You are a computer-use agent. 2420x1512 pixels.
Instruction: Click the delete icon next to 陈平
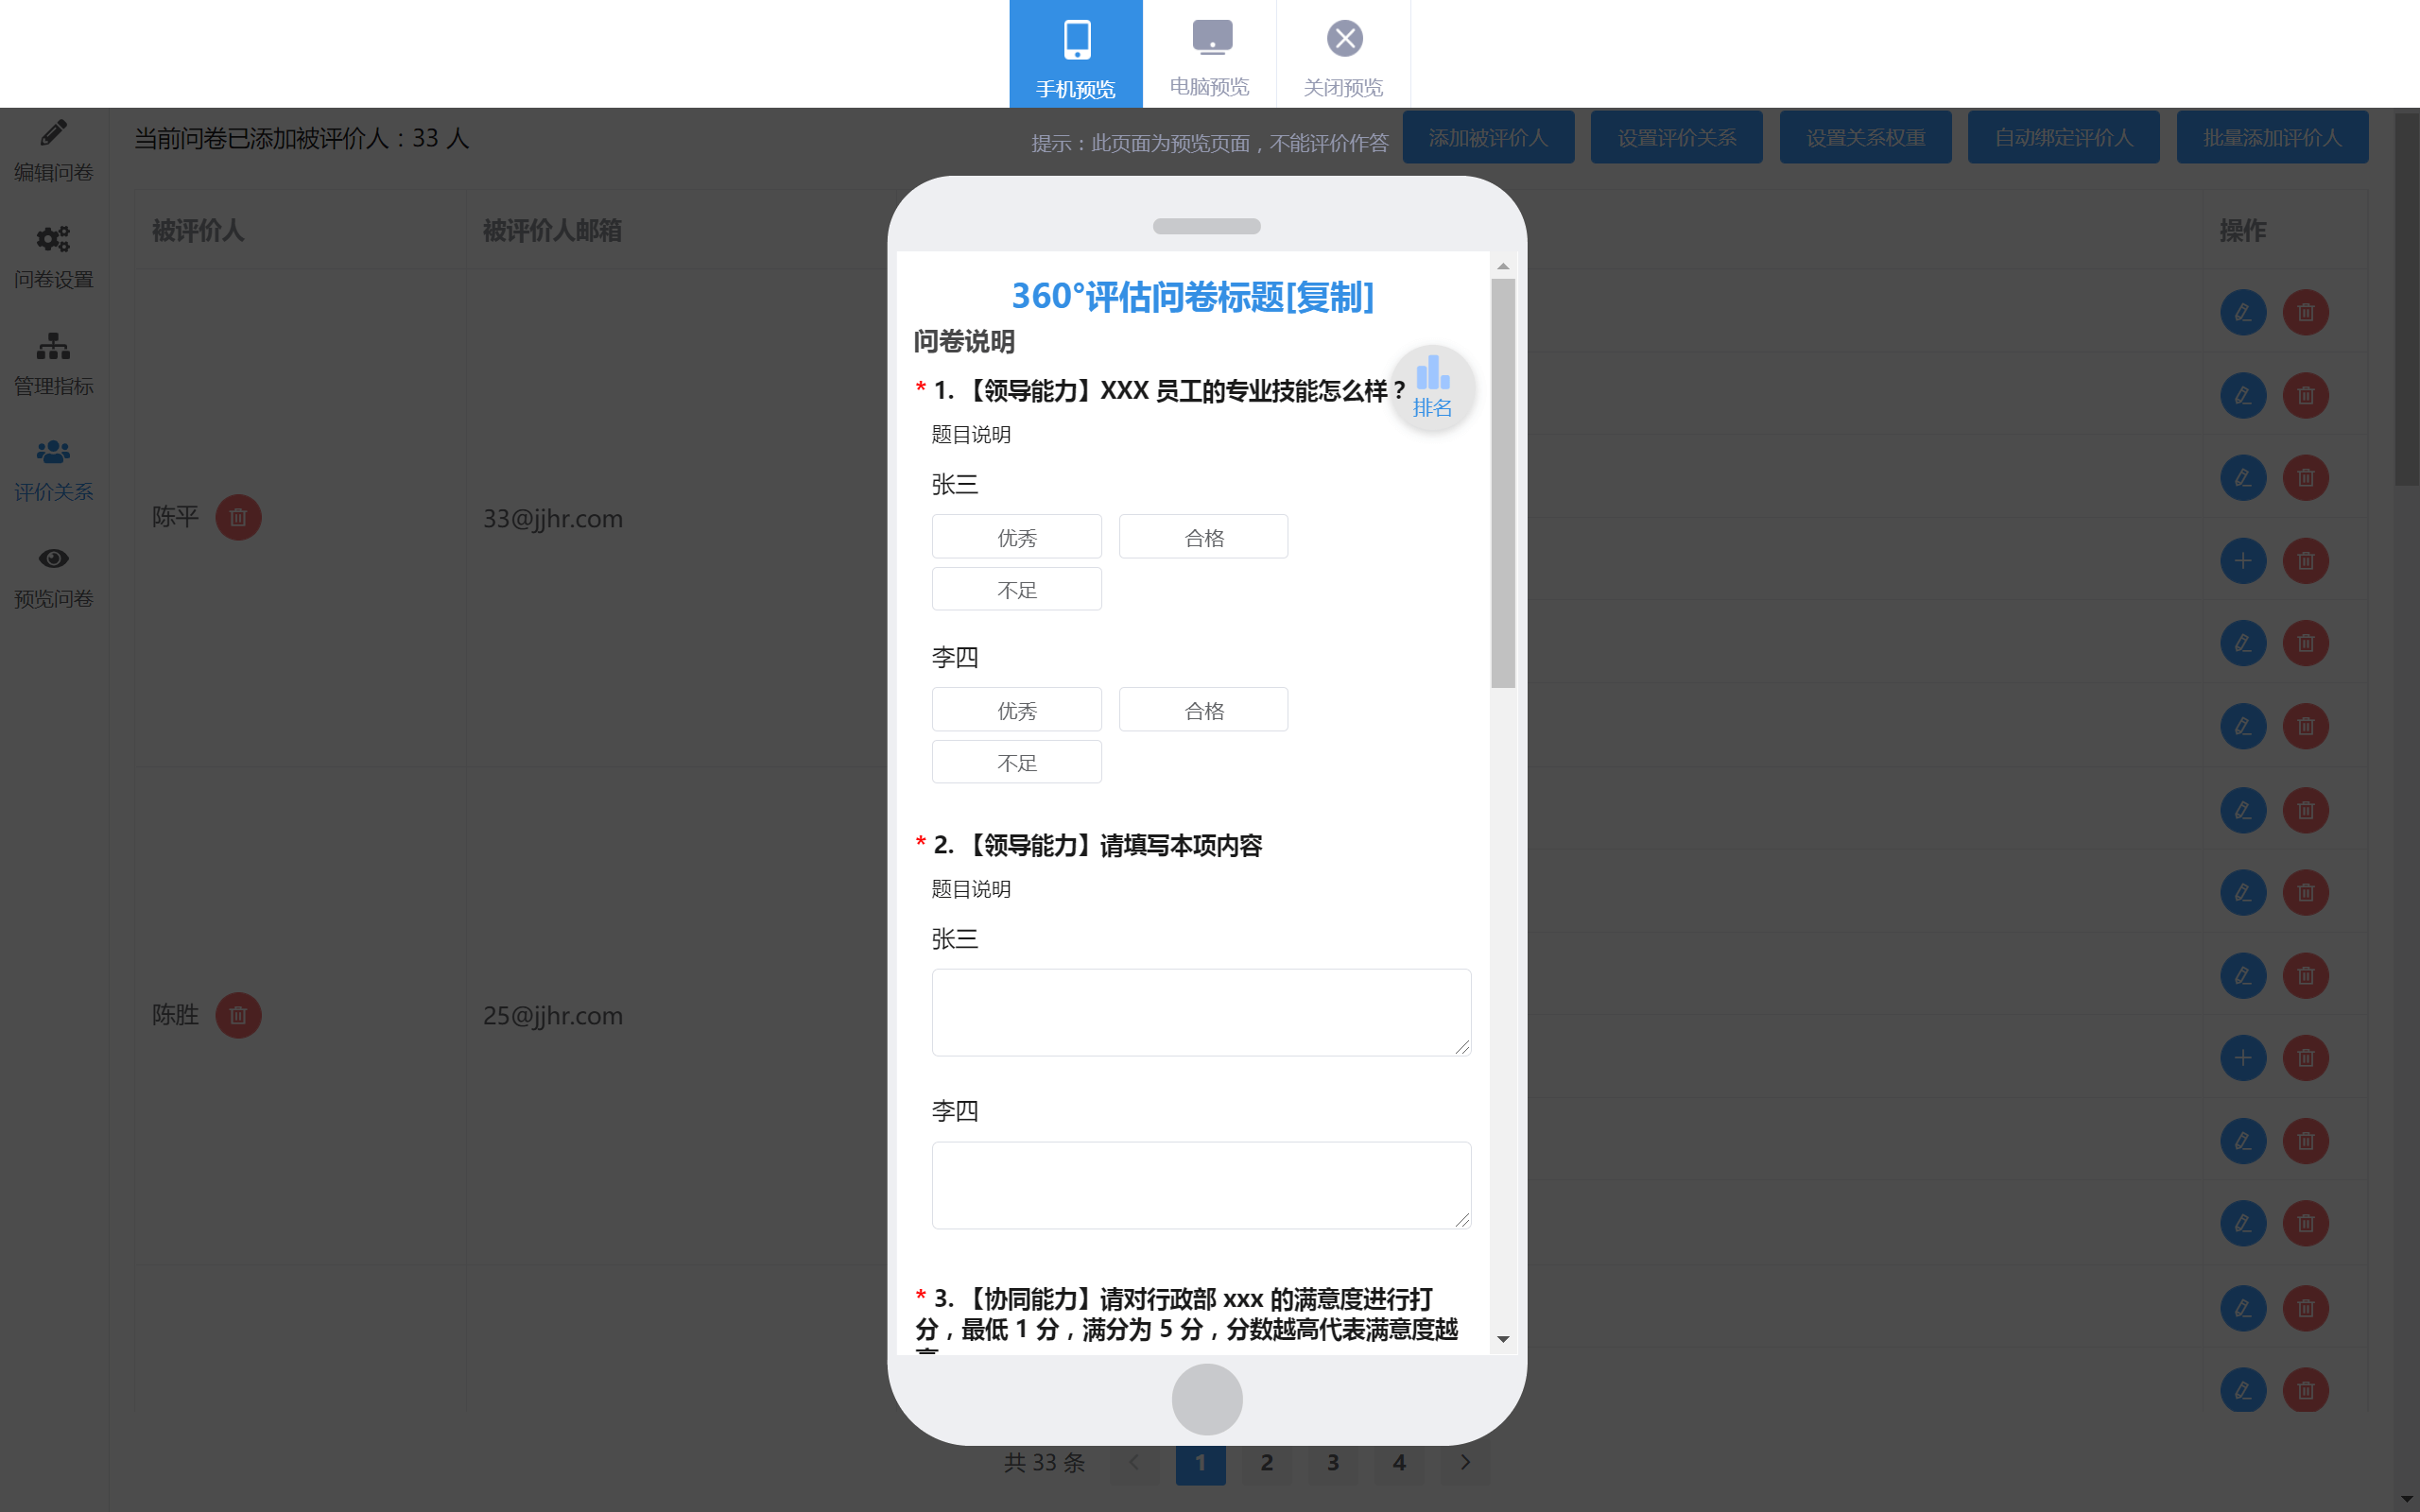click(238, 516)
